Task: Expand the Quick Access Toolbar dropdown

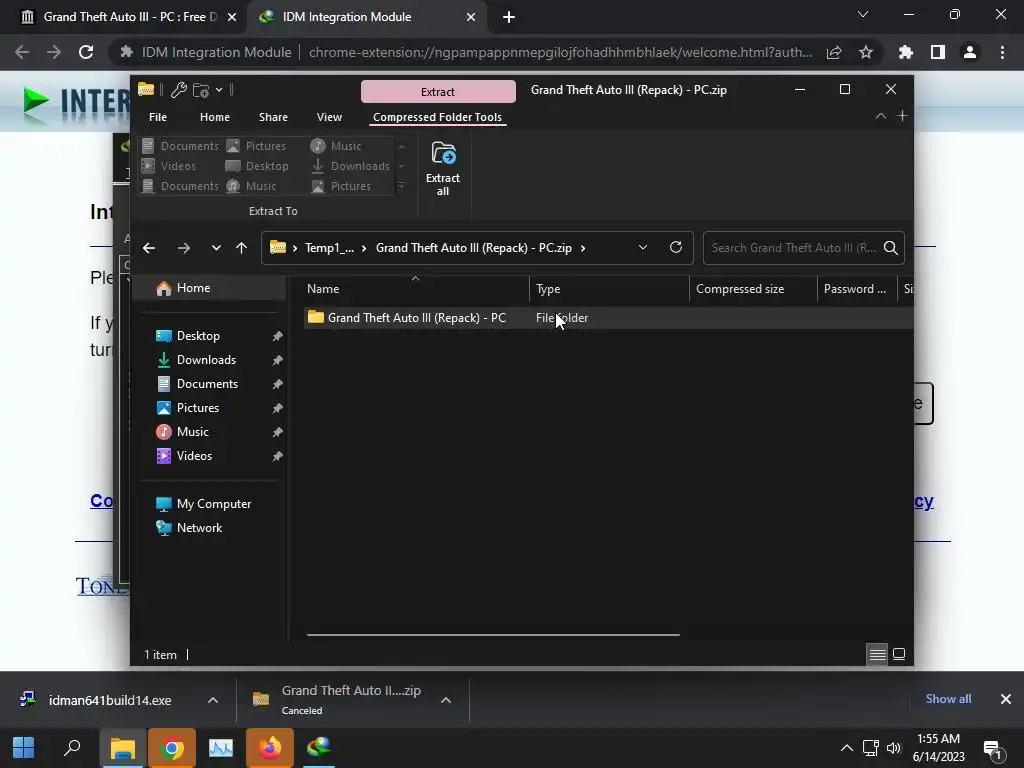Action: point(219,90)
